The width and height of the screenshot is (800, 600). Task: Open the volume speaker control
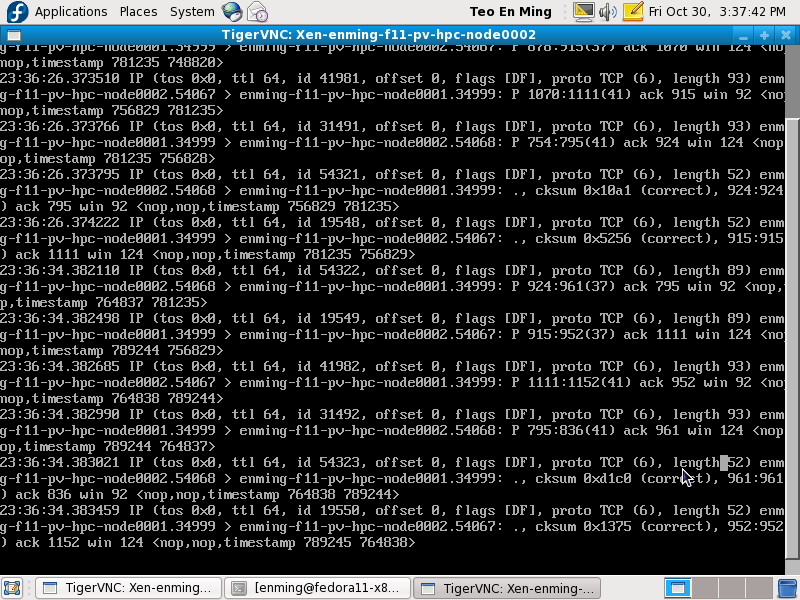(x=609, y=12)
